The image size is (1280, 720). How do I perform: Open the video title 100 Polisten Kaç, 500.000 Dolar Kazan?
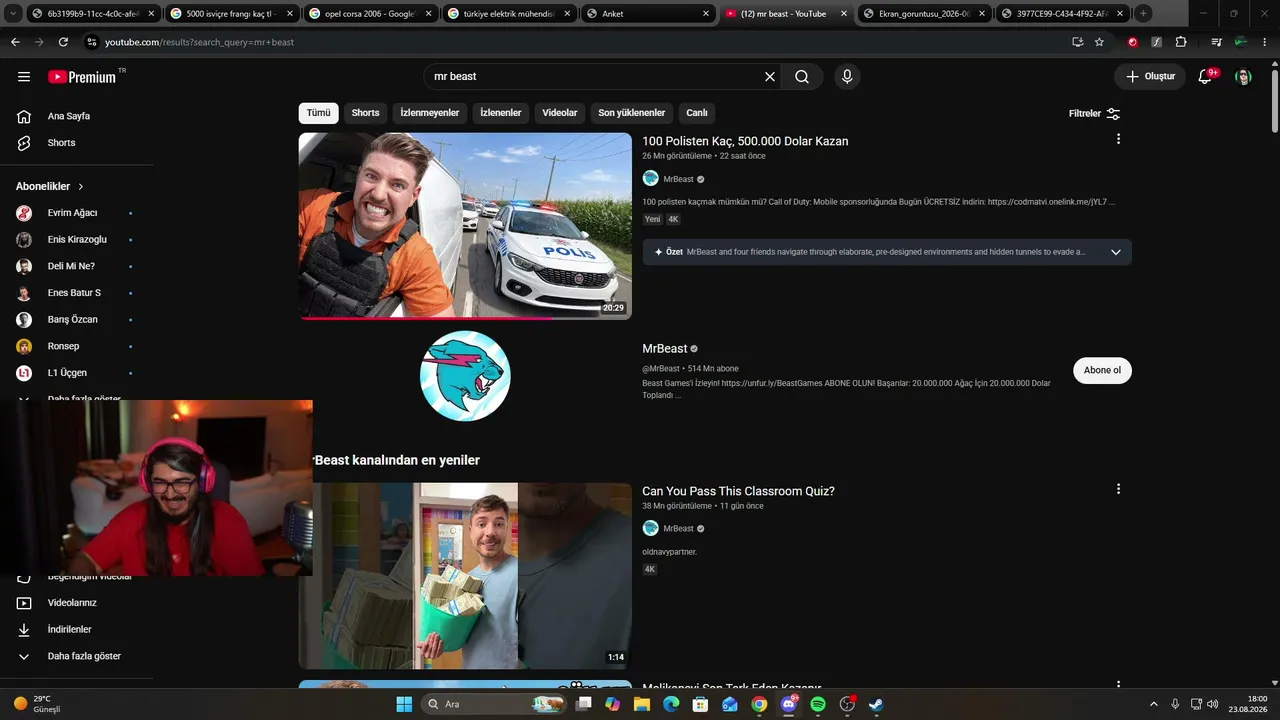(745, 141)
